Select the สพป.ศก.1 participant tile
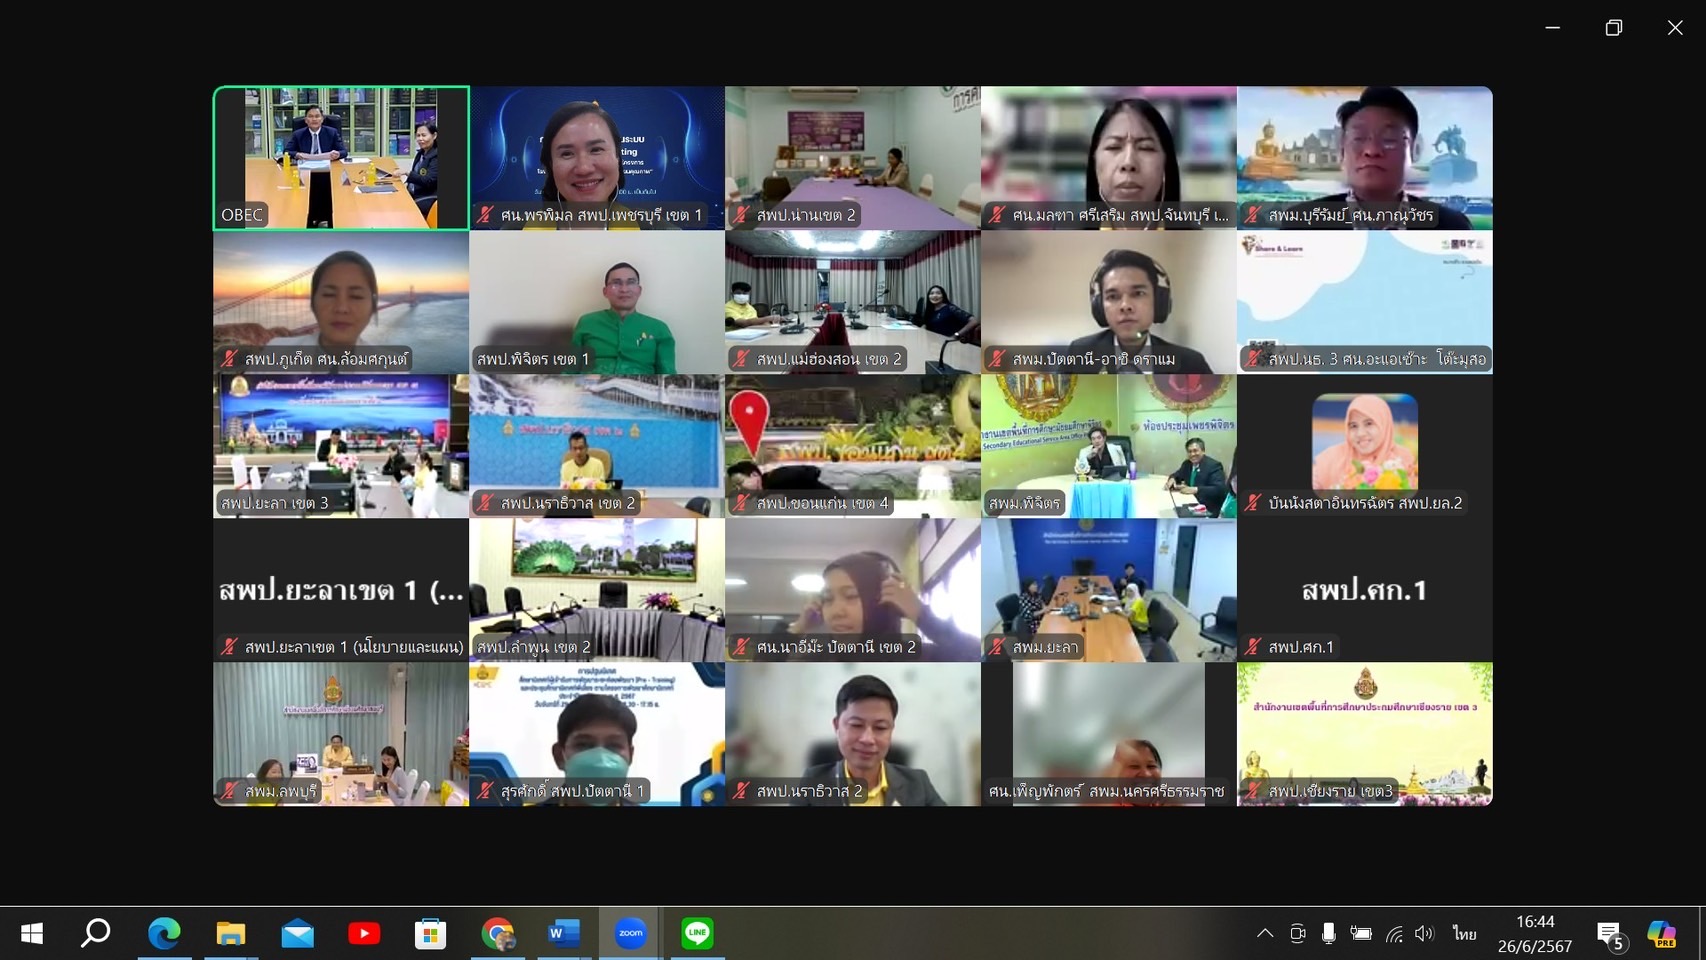This screenshot has height=960, width=1706. (x=1364, y=590)
